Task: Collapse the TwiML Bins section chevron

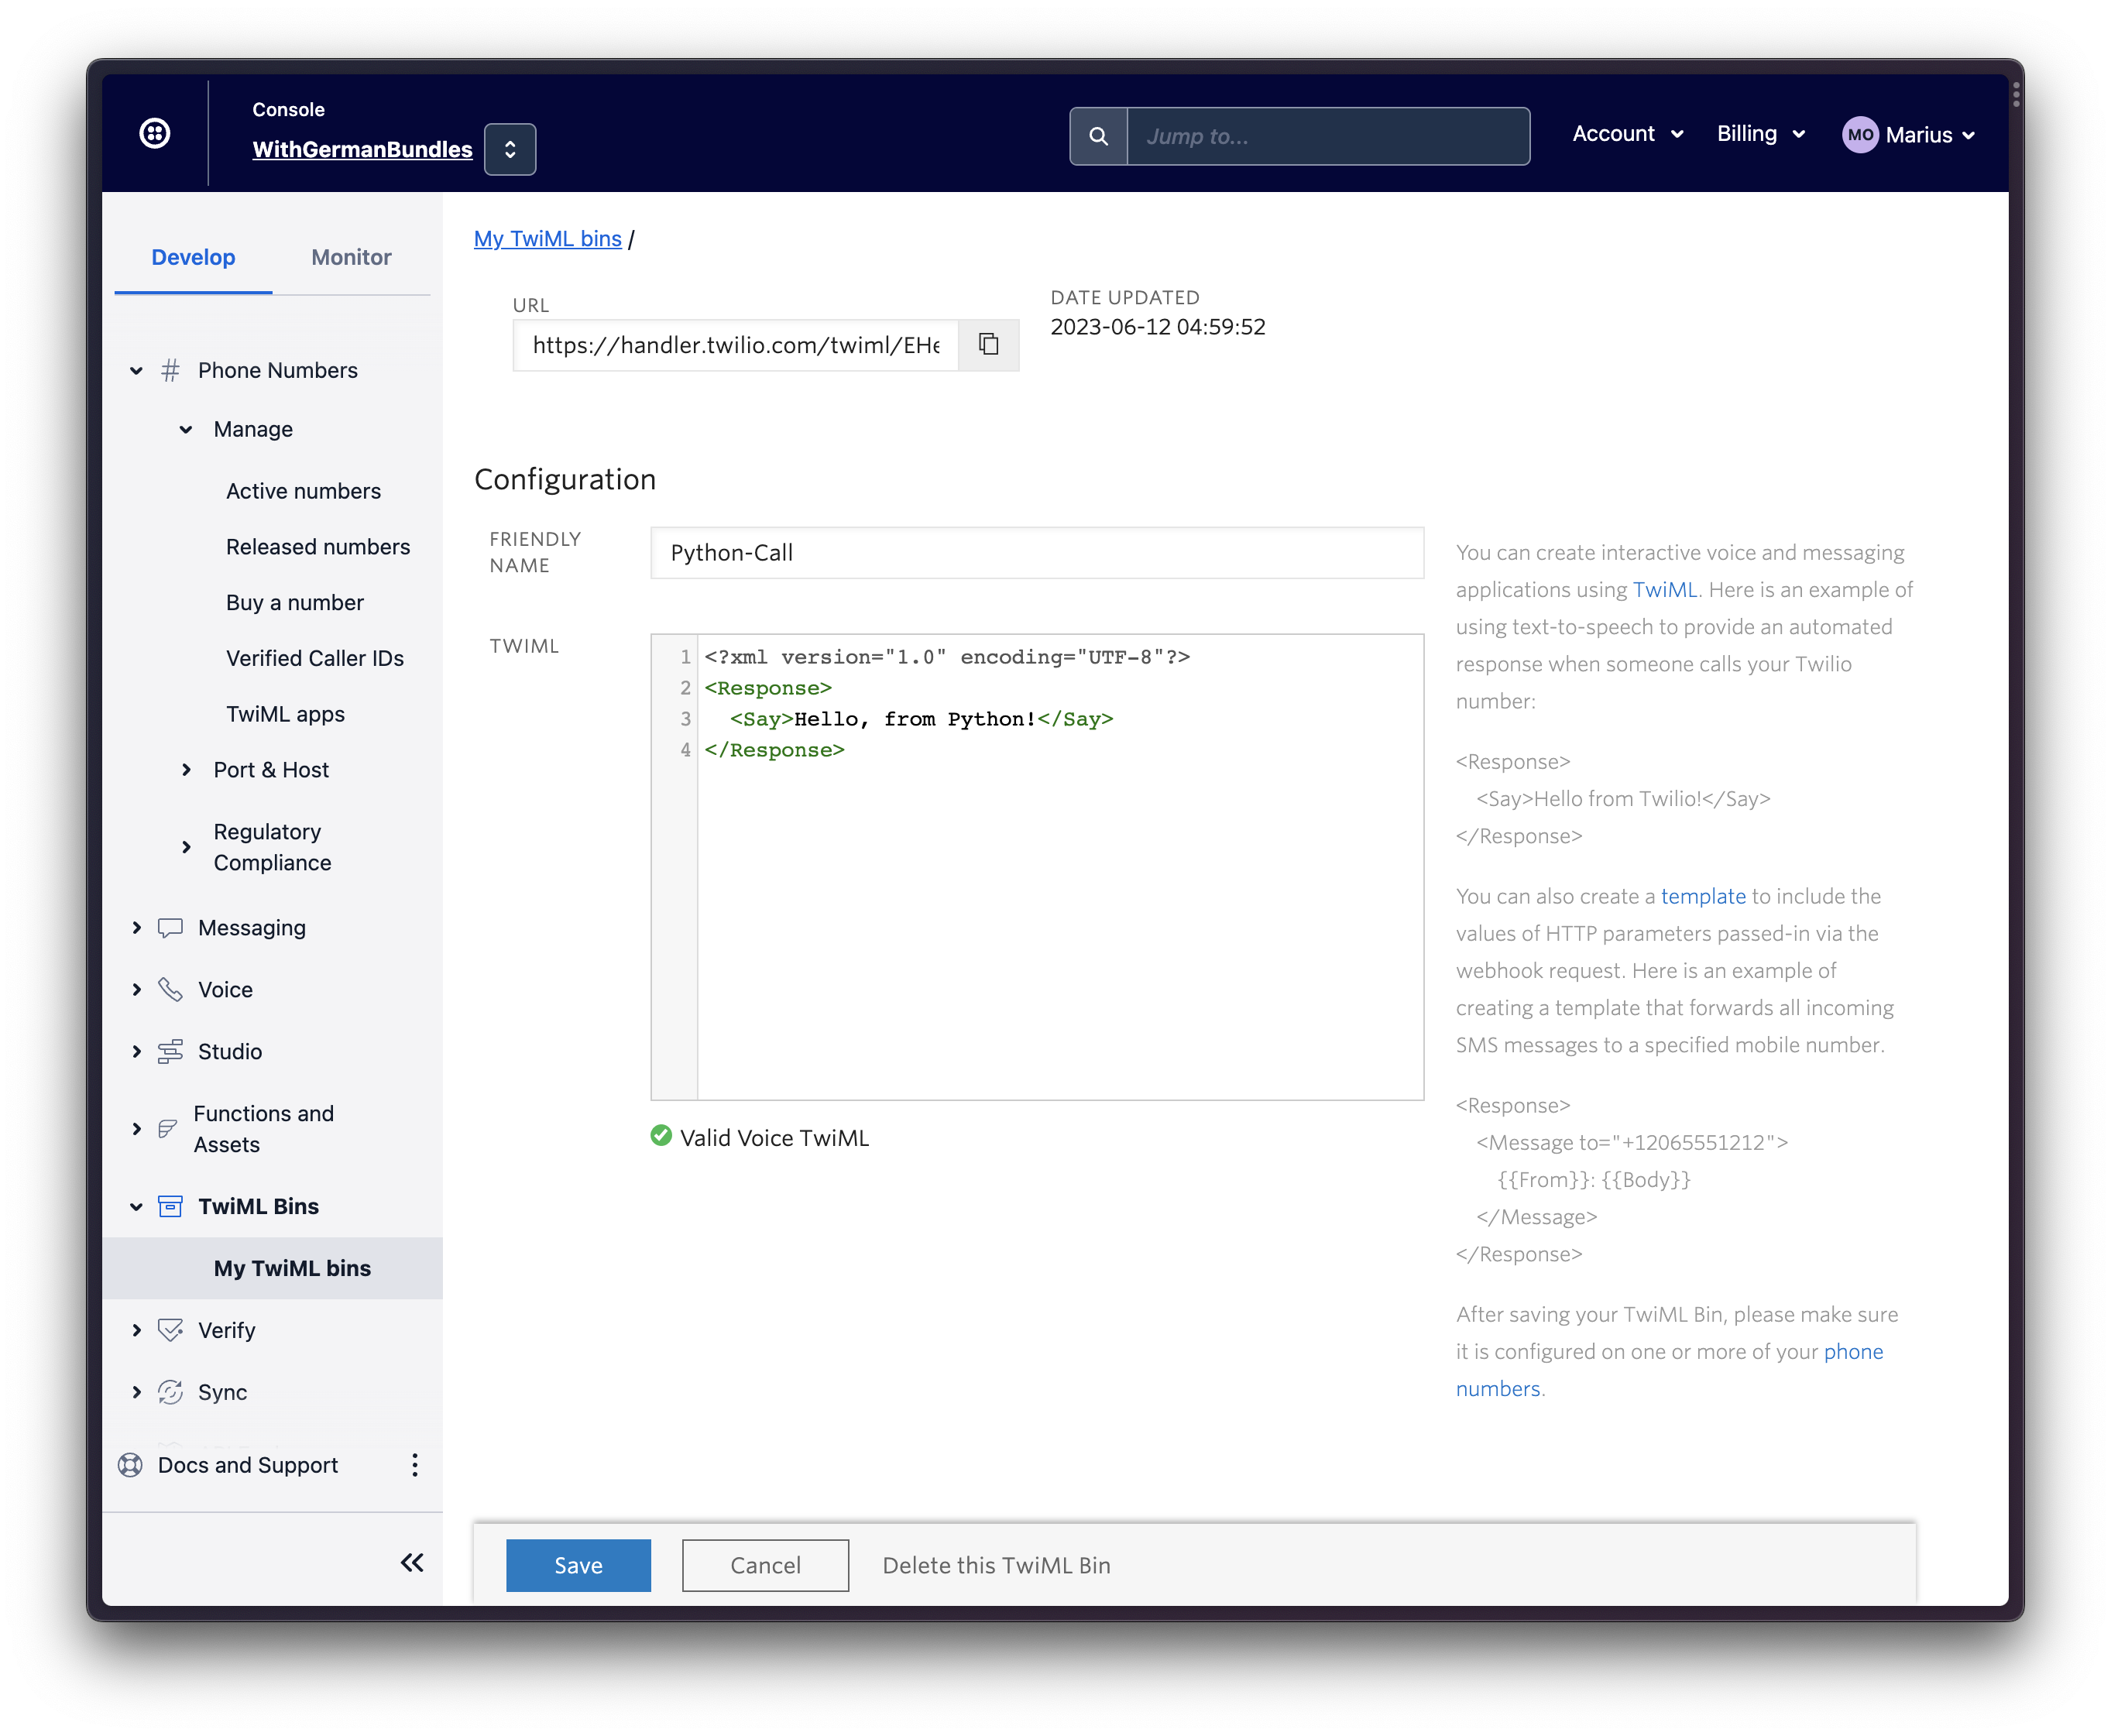Action: (137, 1207)
